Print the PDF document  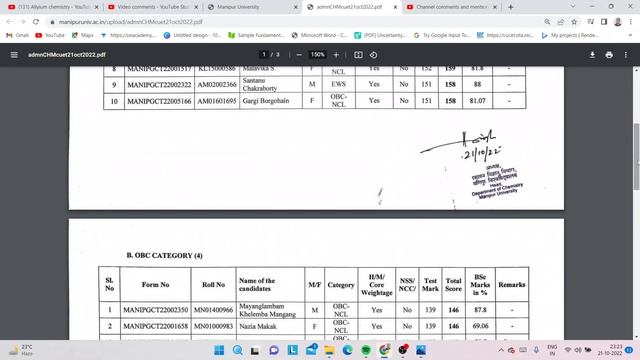click(609, 55)
